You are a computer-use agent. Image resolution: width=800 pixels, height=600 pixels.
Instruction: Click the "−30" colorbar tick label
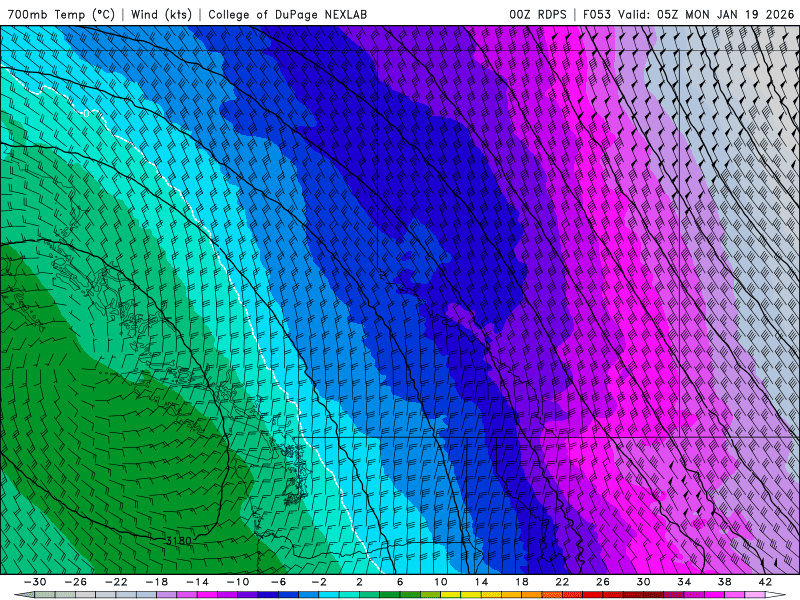[35, 582]
